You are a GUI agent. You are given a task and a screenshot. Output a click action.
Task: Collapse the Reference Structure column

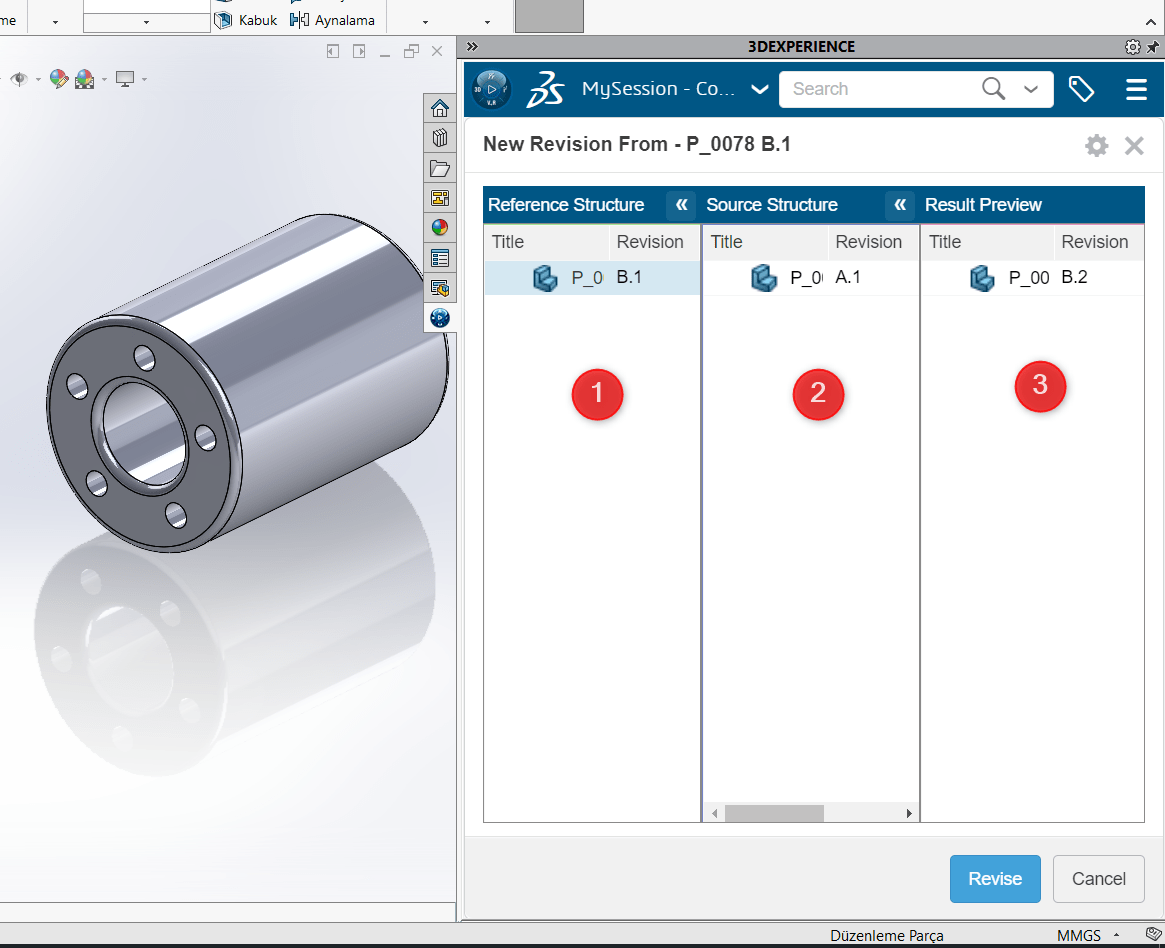coord(681,204)
